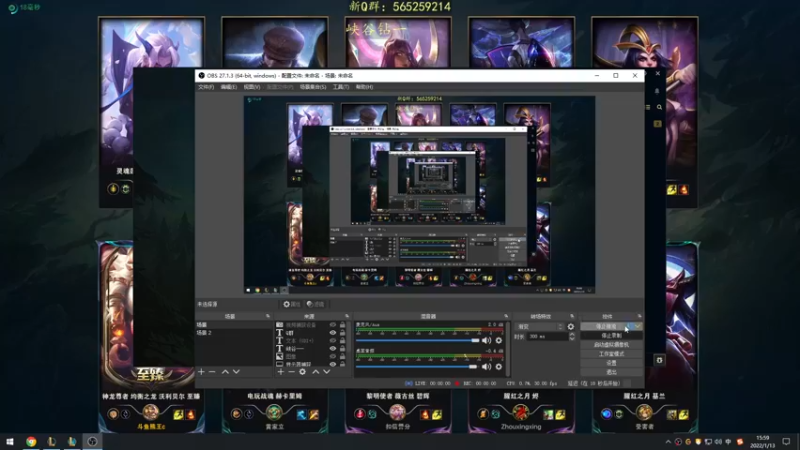Image resolution: width=800 pixels, height=450 pixels.
Task: Toggle visibility of the 图像 source
Action: coord(333,356)
